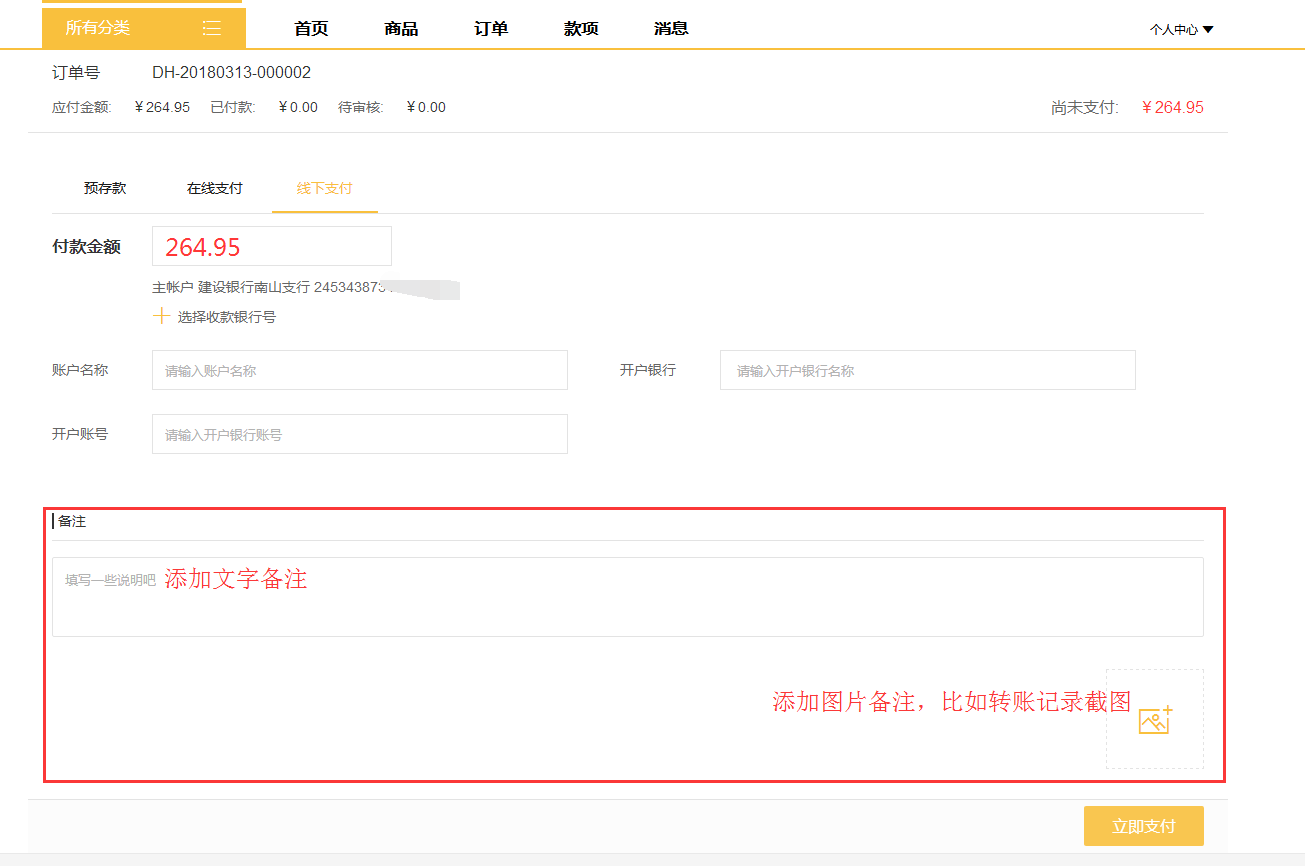Click the 付款金额 input showing 264.95

coord(272,246)
